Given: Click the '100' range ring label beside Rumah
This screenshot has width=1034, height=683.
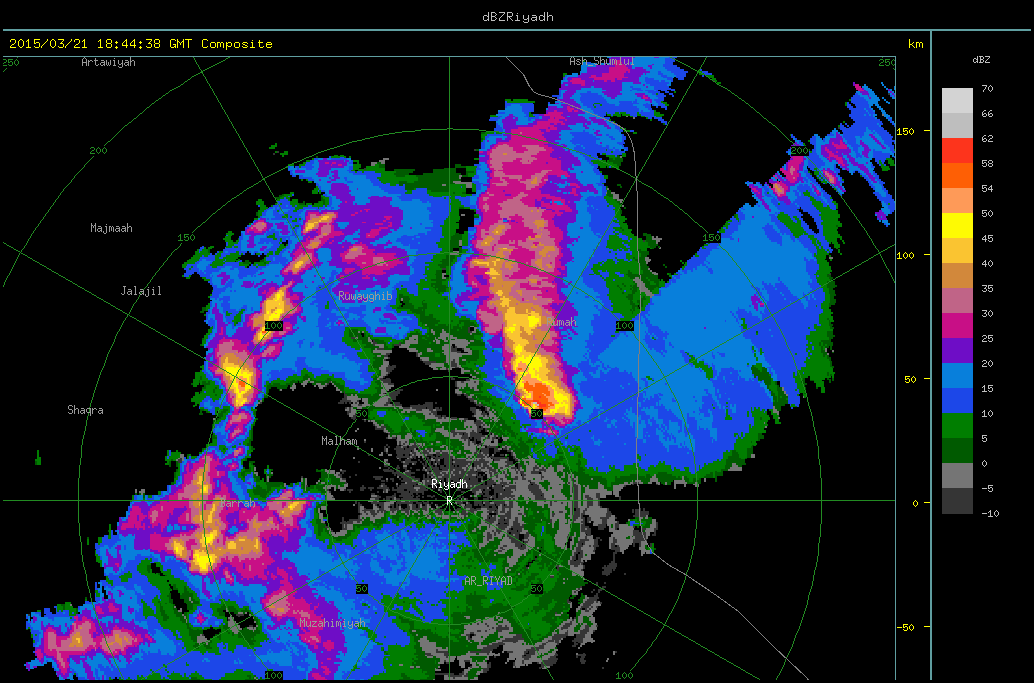Looking at the screenshot, I should click(624, 326).
